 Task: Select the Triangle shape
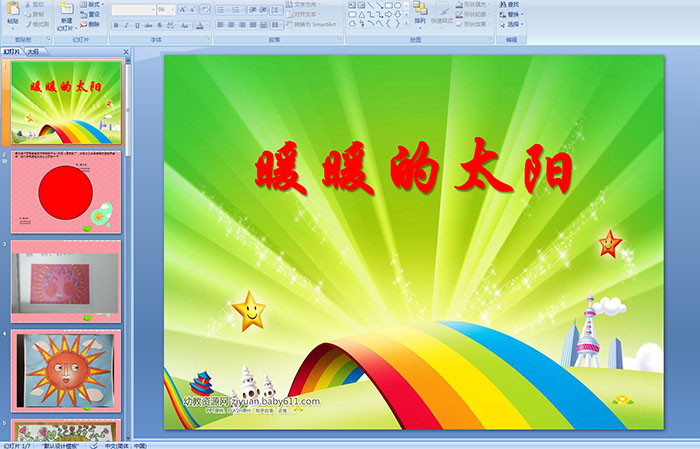click(x=361, y=14)
